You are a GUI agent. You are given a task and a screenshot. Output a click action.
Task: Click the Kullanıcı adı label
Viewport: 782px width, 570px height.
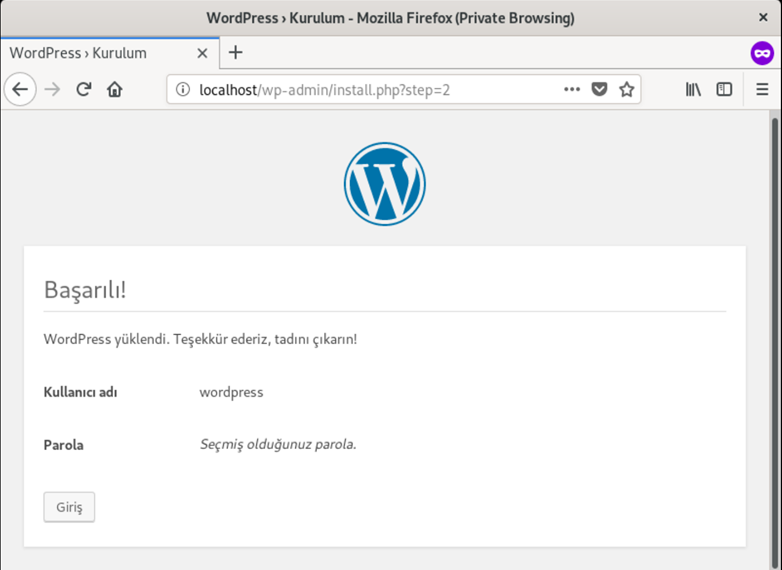(x=80, y=392)
